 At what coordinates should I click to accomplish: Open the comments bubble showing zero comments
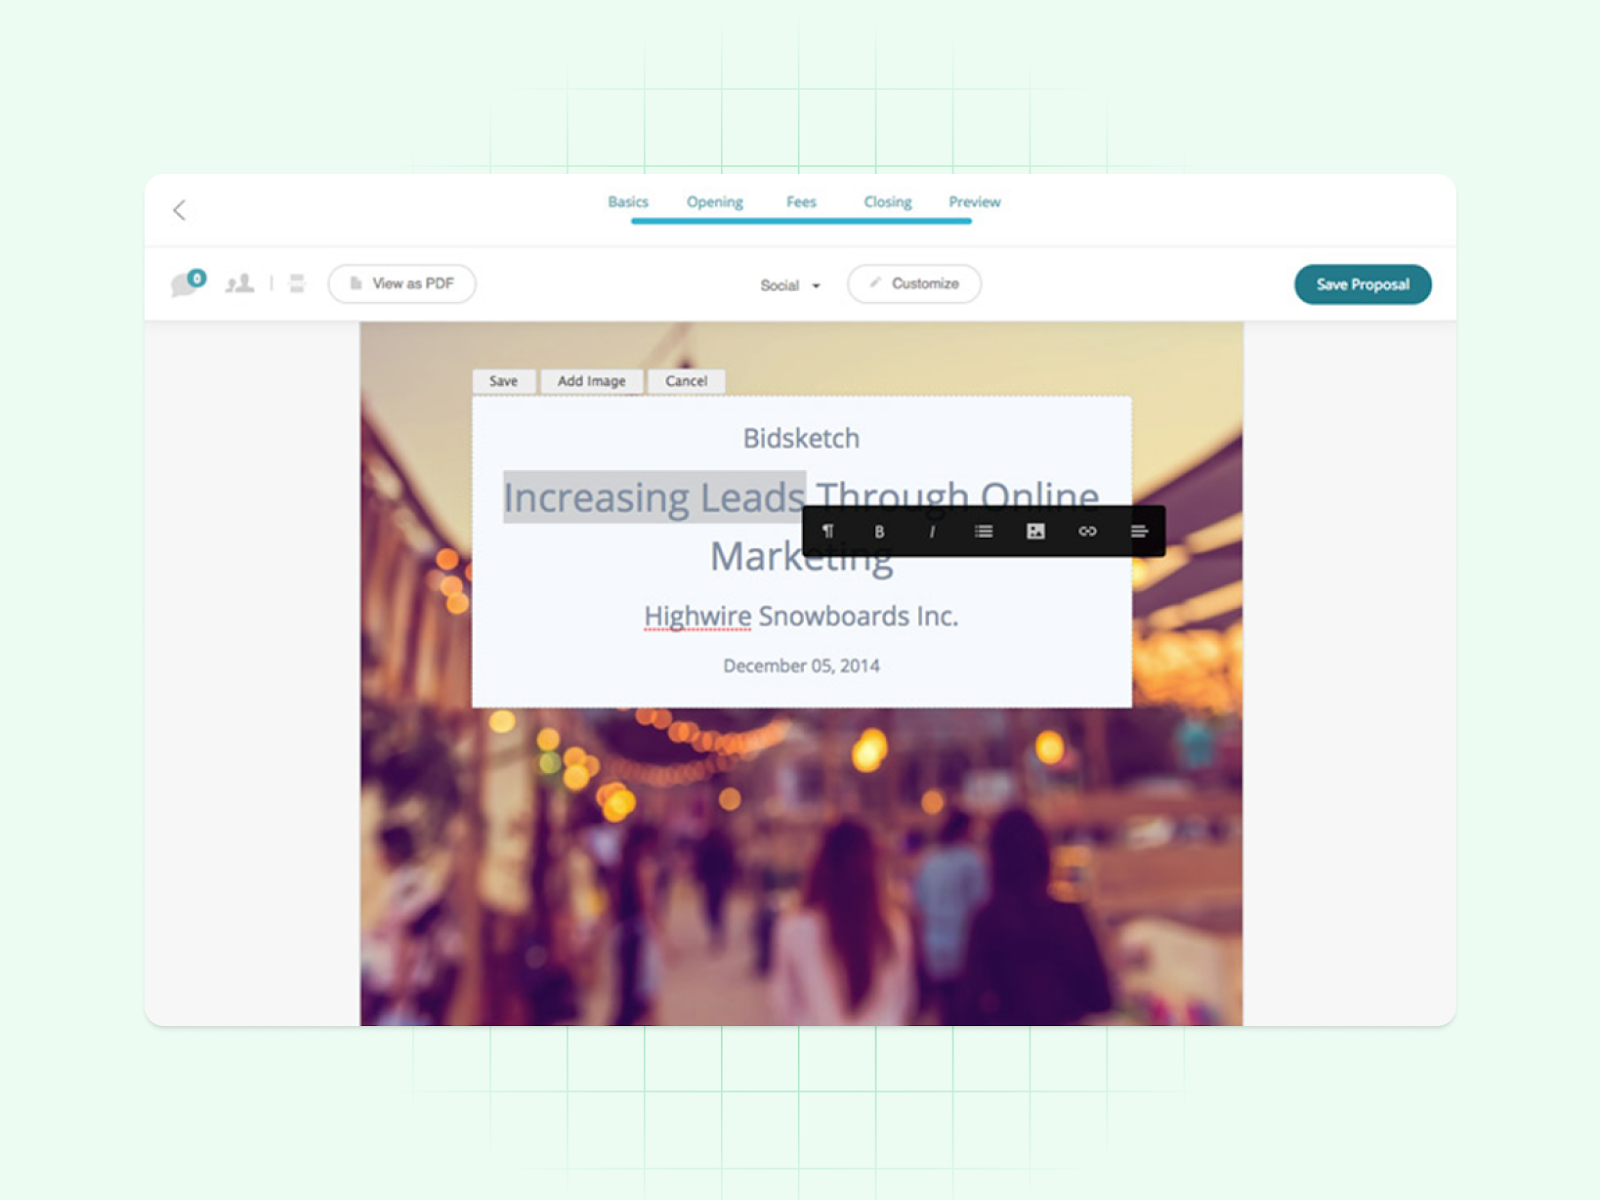(x=185, y=284)
